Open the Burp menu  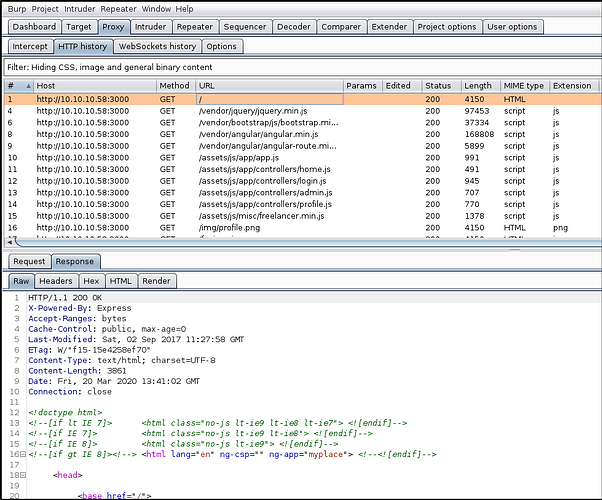[15, 8]
